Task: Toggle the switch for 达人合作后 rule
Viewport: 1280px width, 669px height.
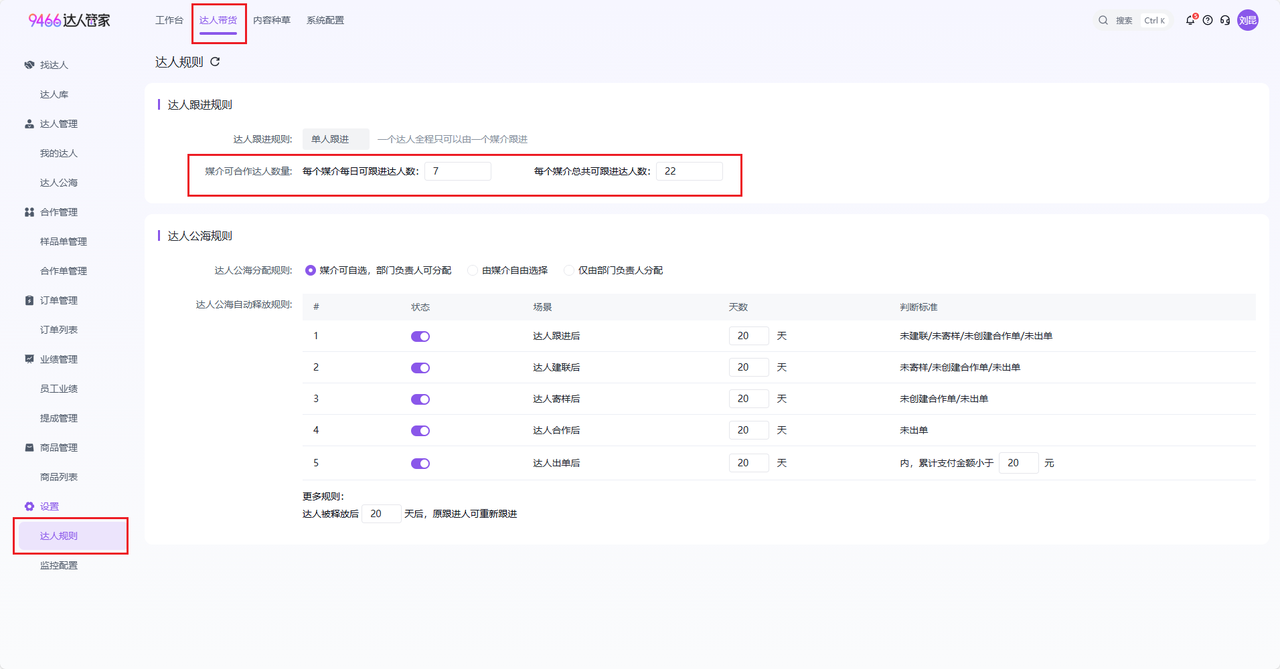Action: click(x=420, y=431)
